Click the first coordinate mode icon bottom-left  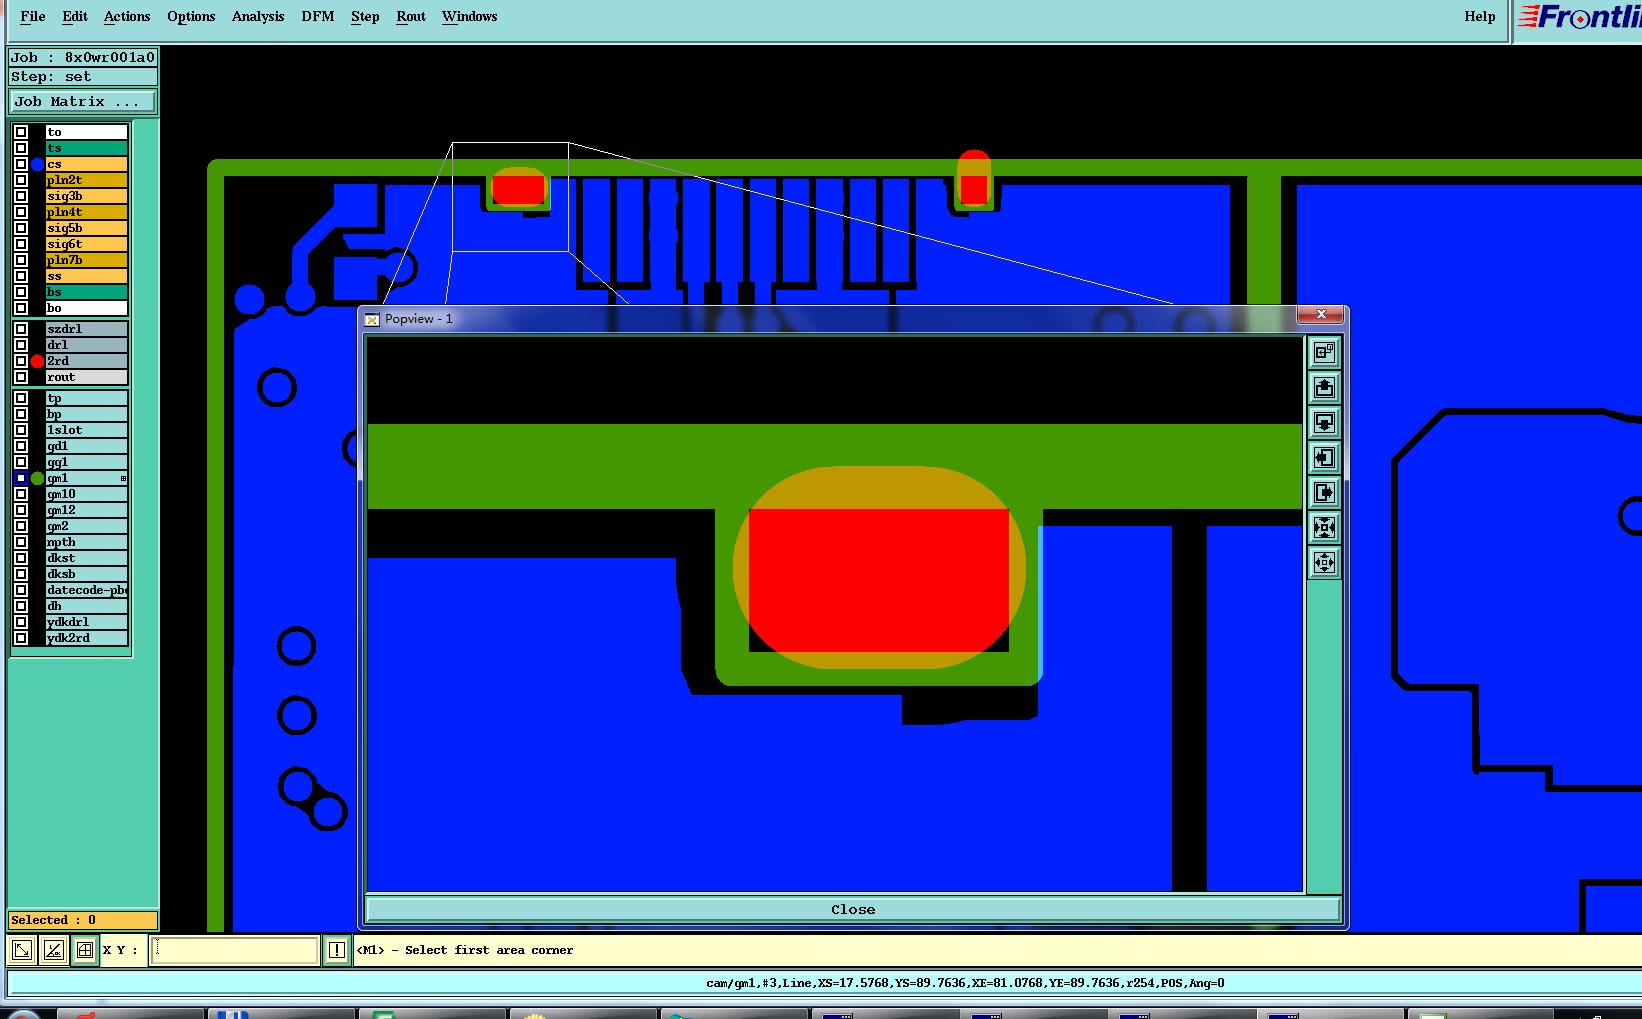[22, 950]
